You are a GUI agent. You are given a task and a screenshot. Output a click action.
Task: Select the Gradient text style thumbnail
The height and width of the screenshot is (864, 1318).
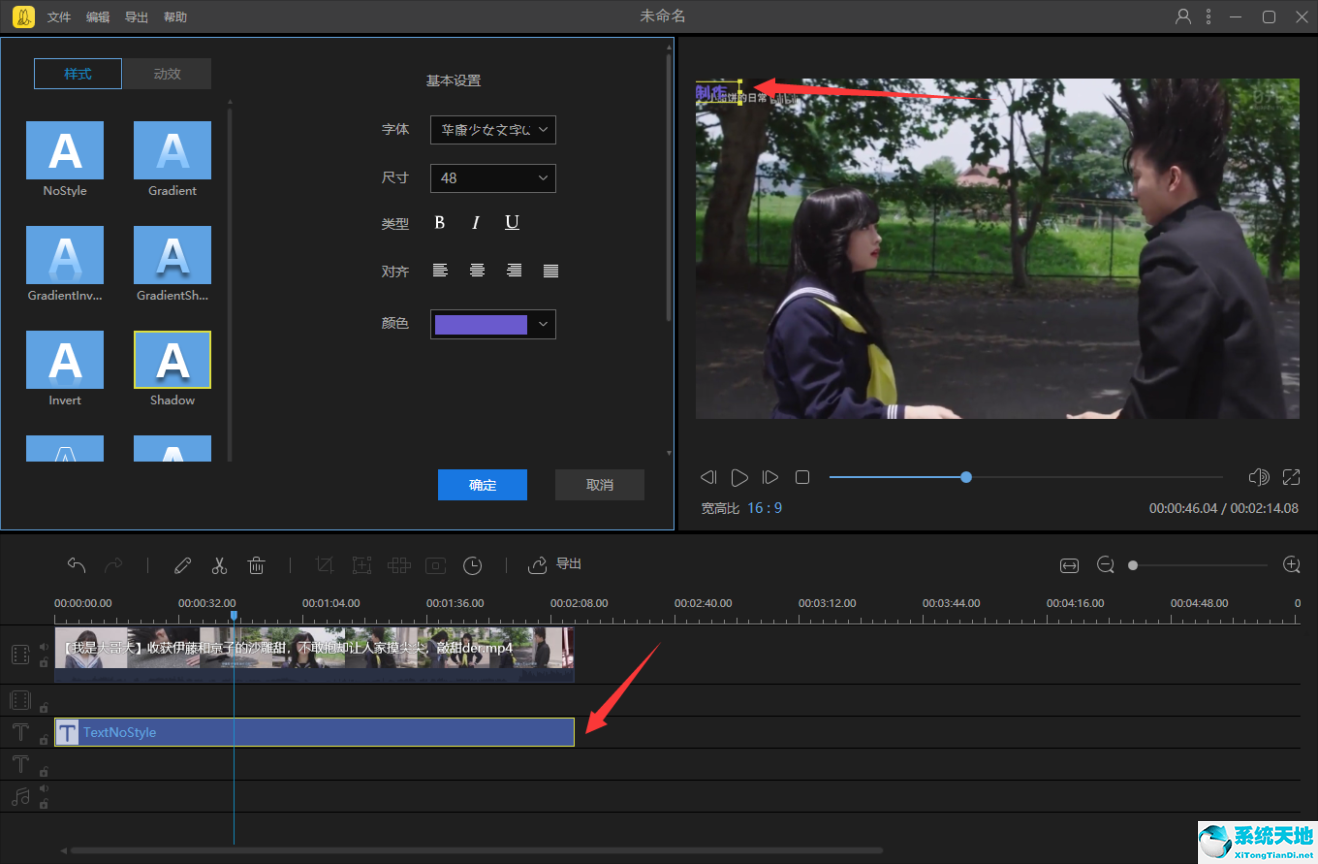(172, 150)
